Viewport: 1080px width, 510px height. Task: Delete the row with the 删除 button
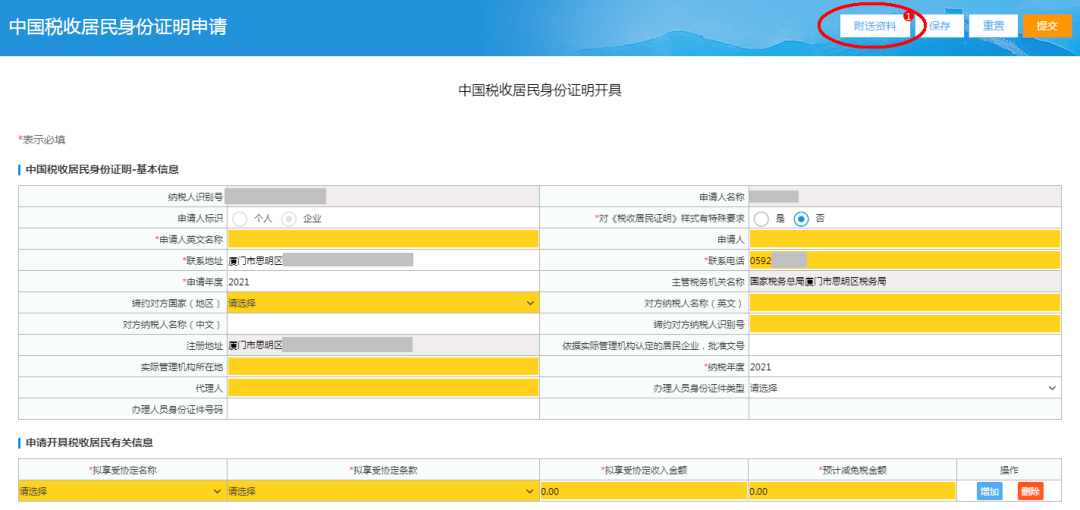[x=1030, y=491]
